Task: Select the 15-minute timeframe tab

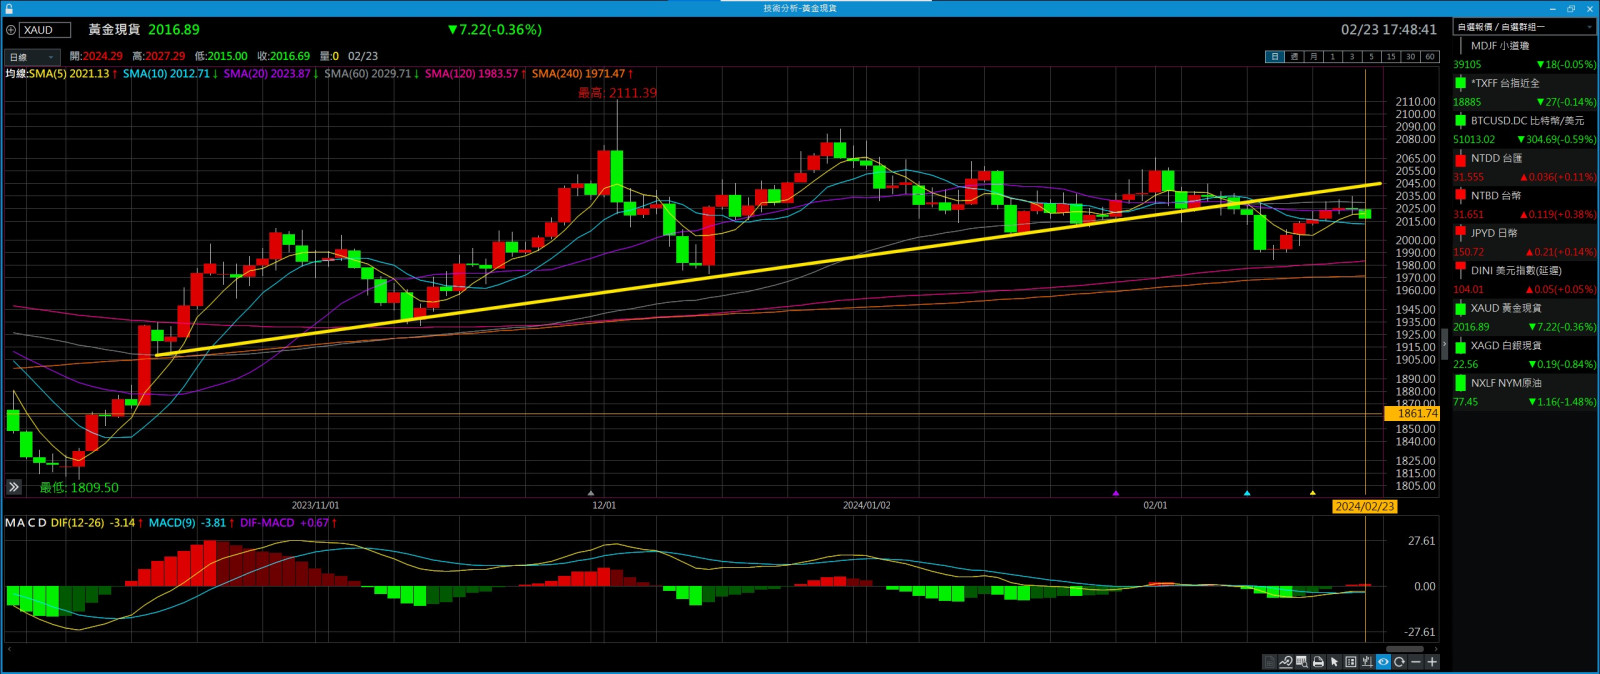Action: [1390, 57]
